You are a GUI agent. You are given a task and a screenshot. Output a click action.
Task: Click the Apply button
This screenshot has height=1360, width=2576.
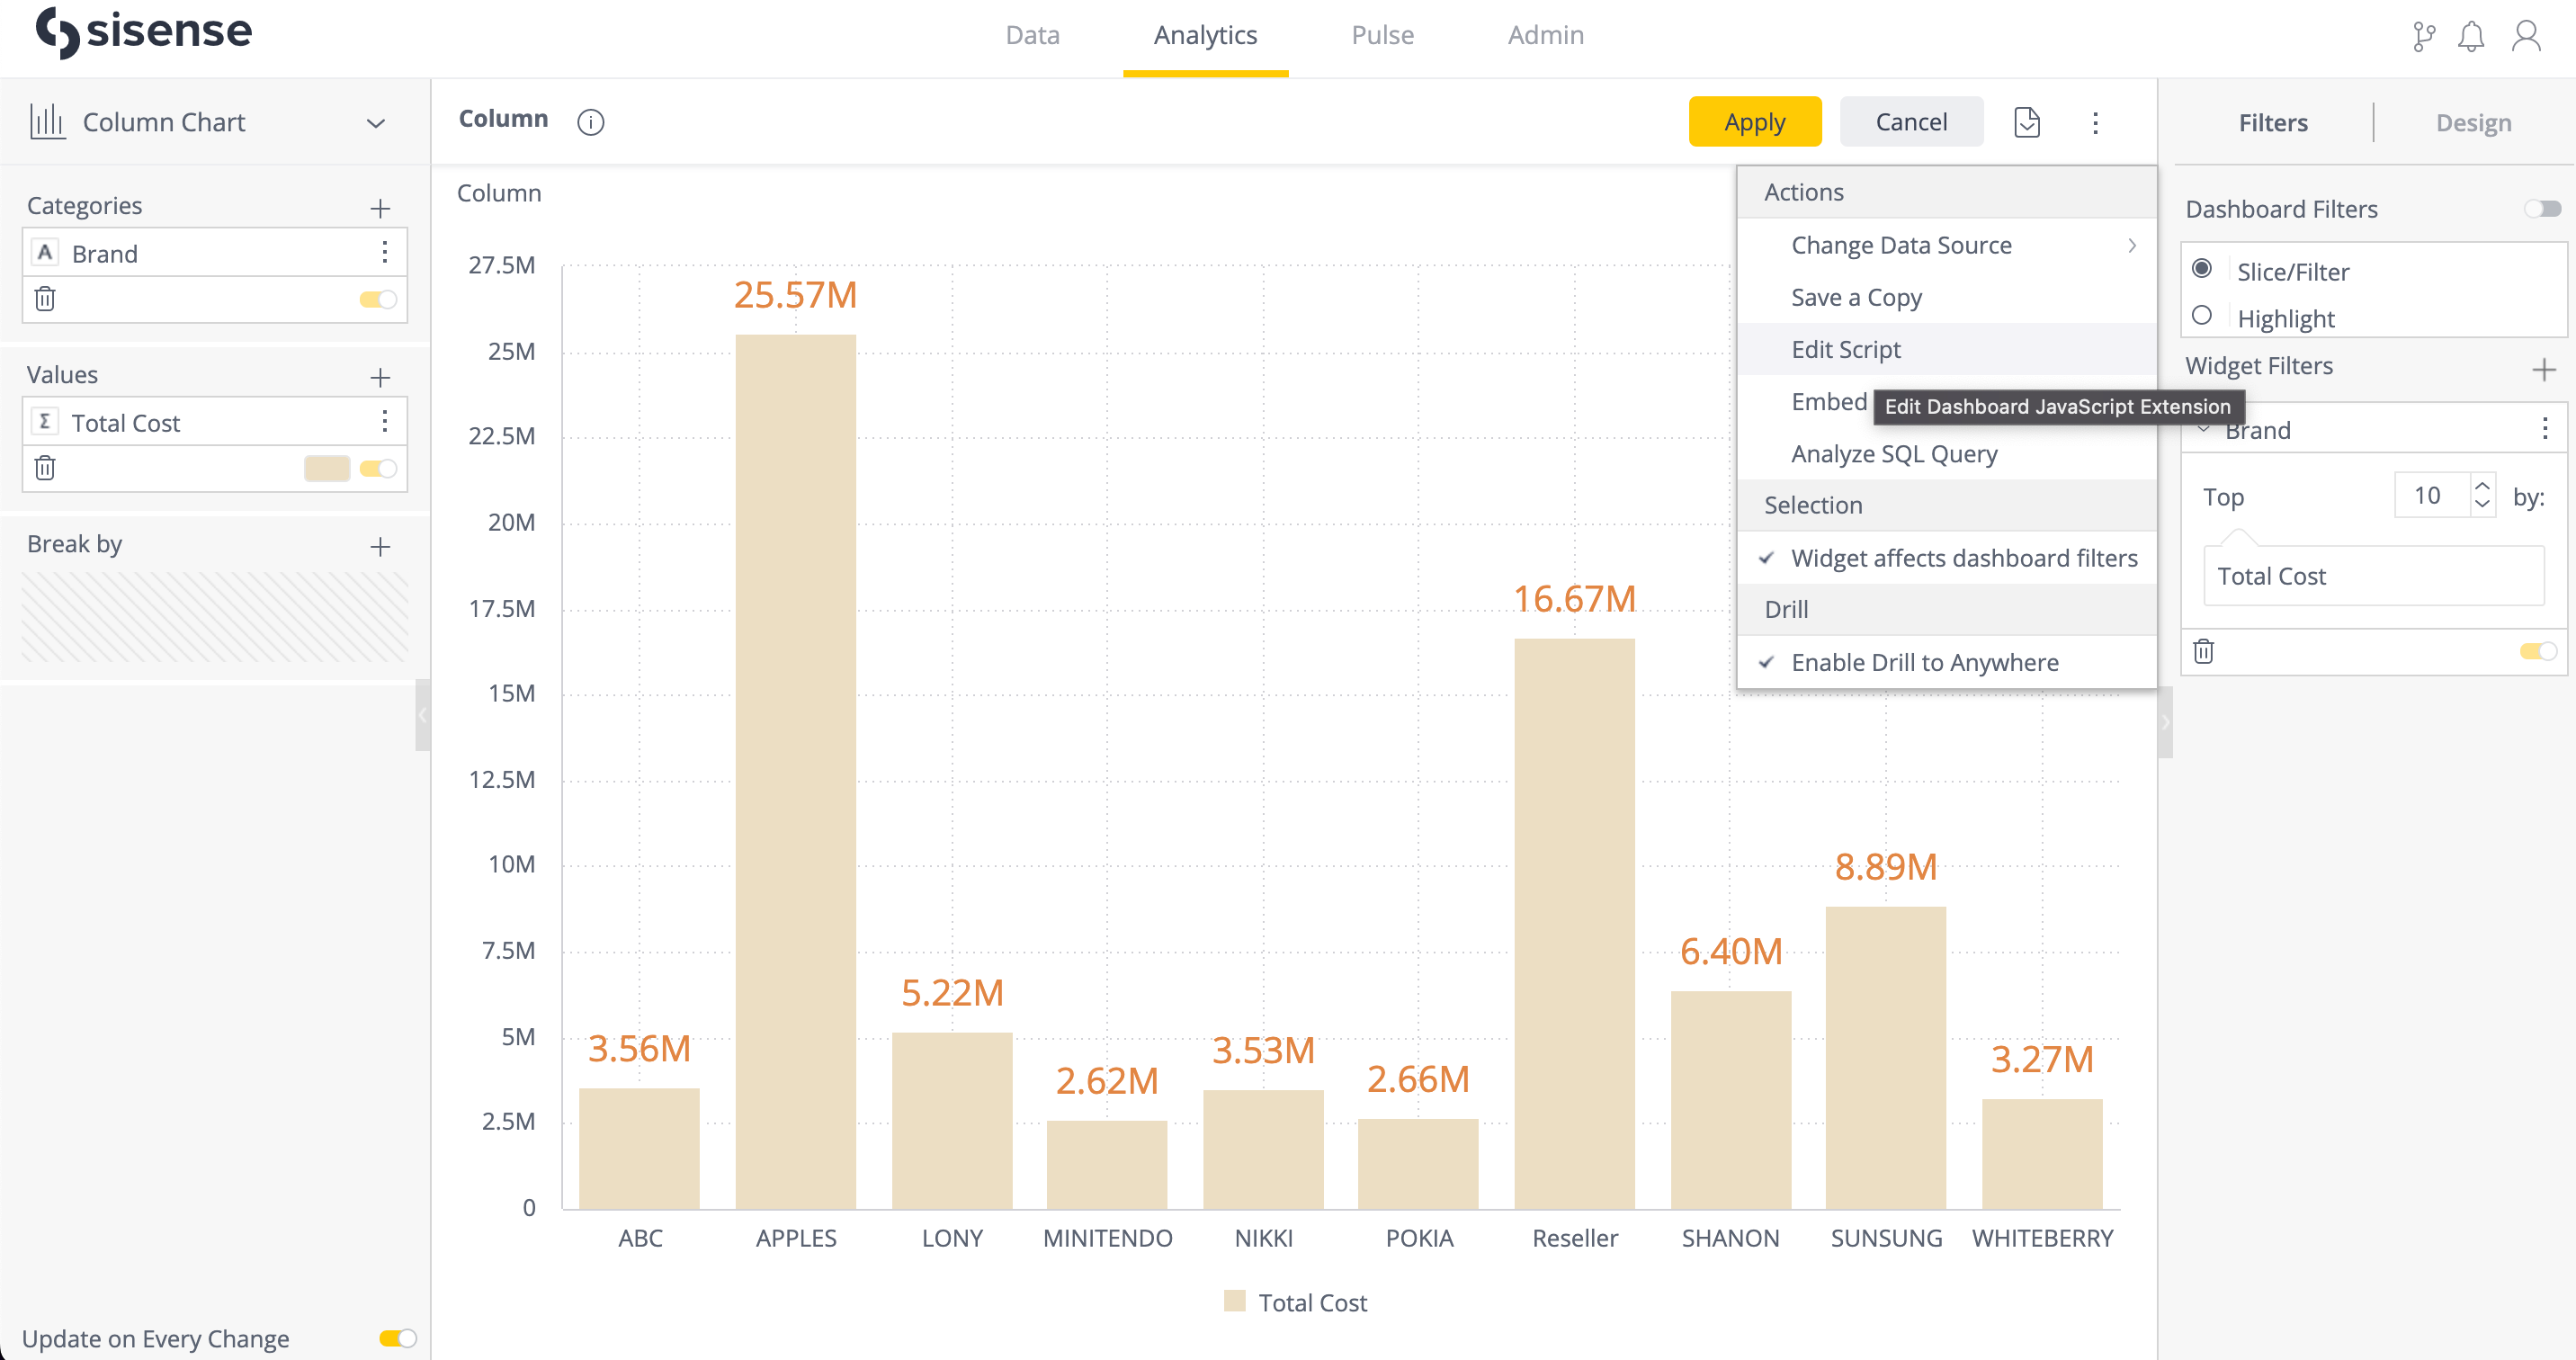click(1754, 121)
